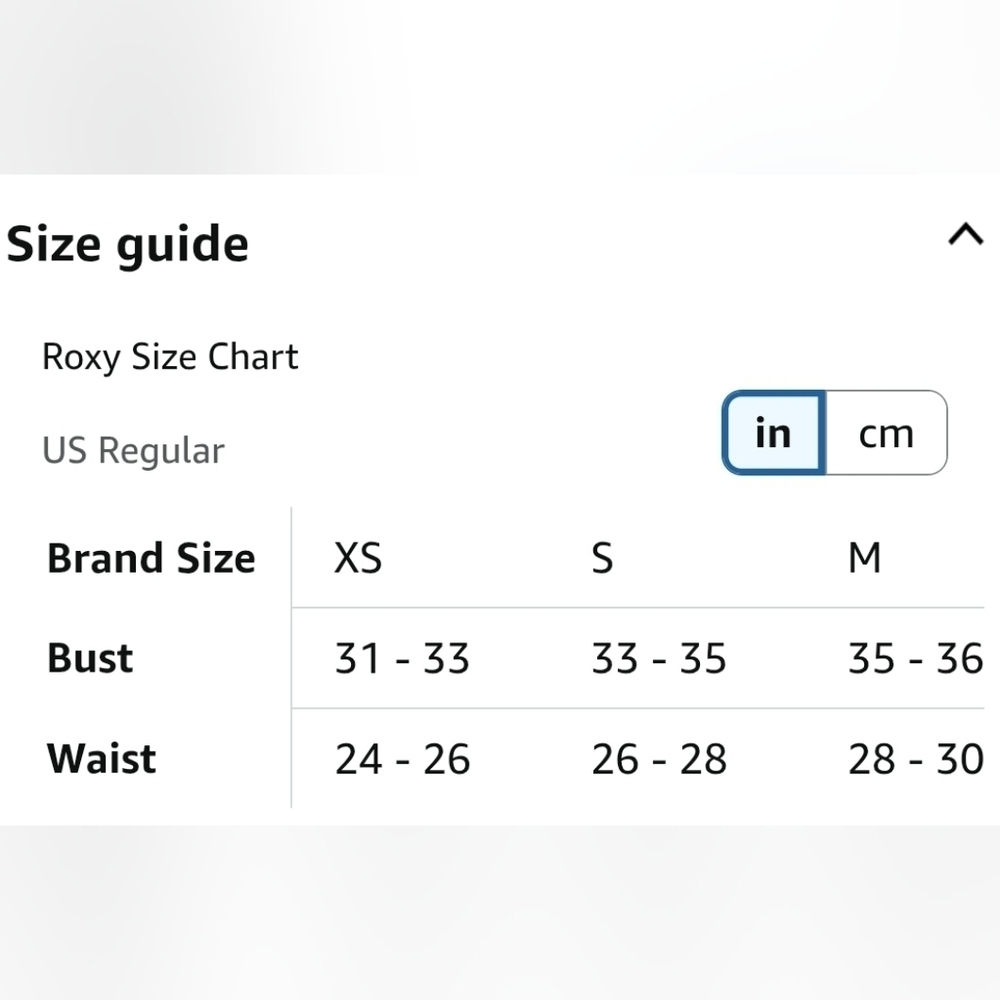Select the Waist row header

pyautogui.click(x=101, y=758)
